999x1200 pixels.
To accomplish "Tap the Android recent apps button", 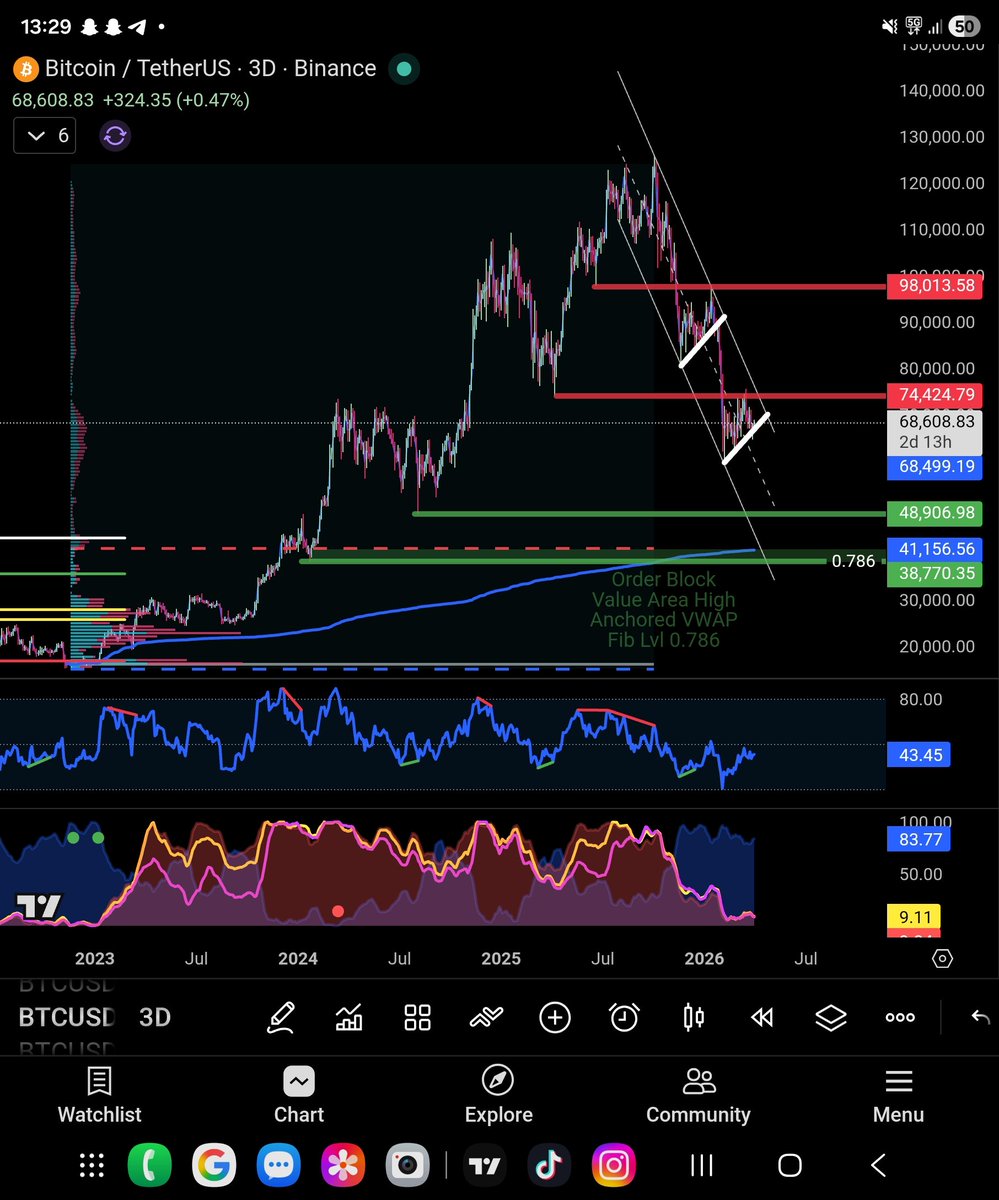I will [702, 1165].
